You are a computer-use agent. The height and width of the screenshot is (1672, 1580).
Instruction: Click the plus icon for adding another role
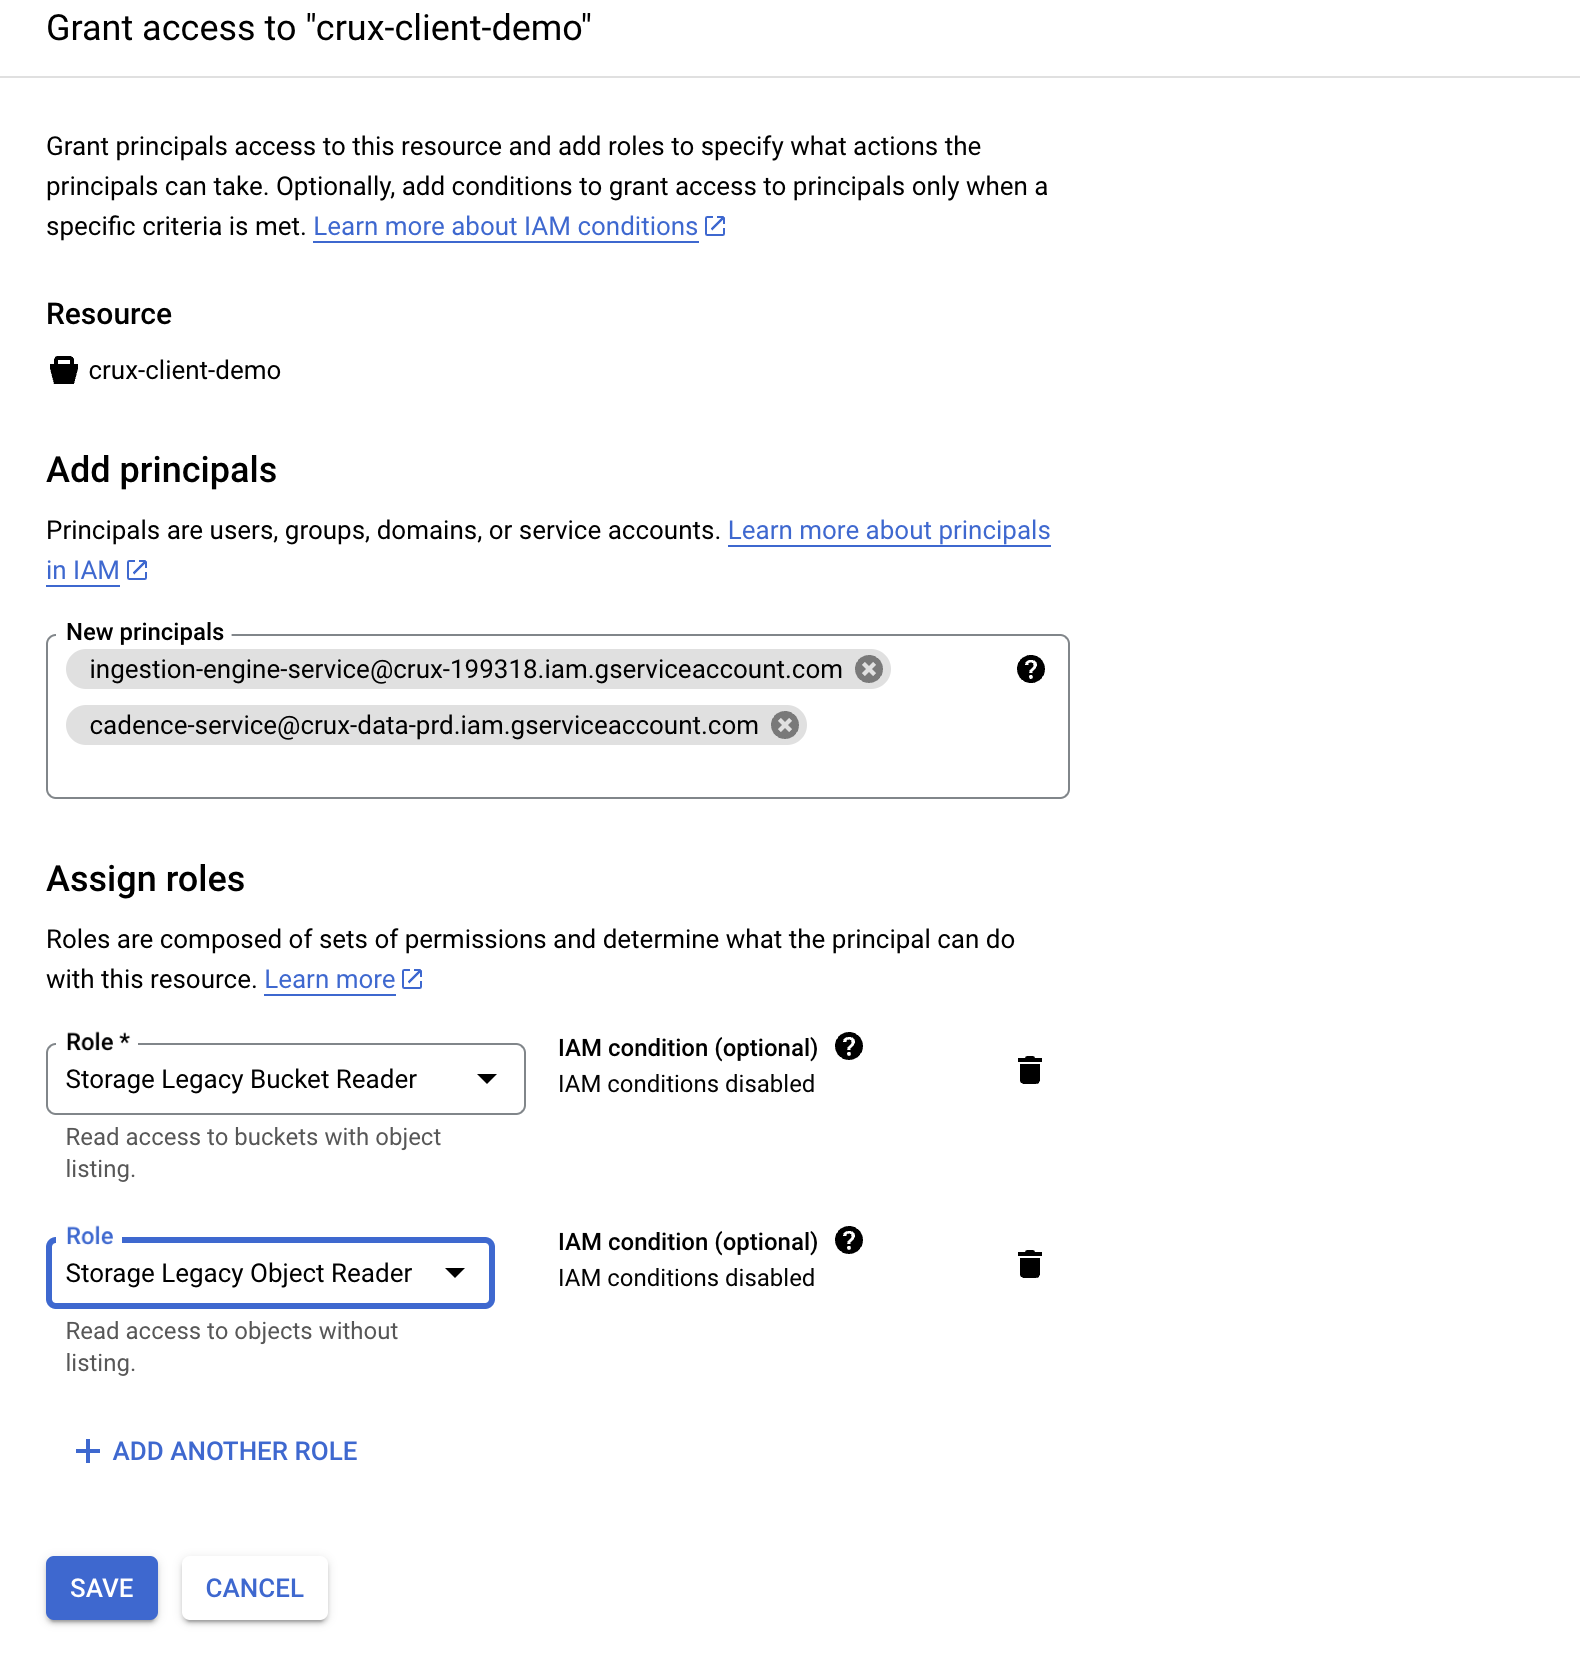tap(88, 1451)
